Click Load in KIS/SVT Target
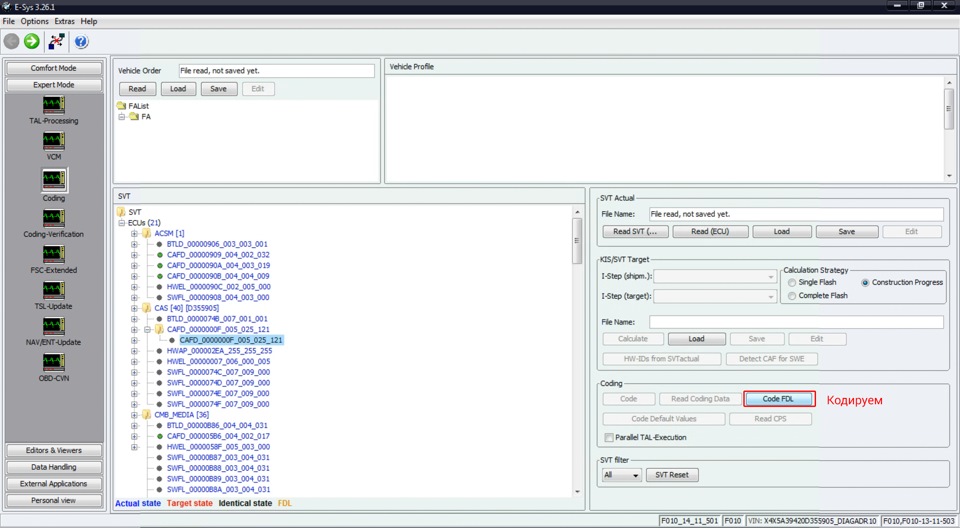 (697, 339)
